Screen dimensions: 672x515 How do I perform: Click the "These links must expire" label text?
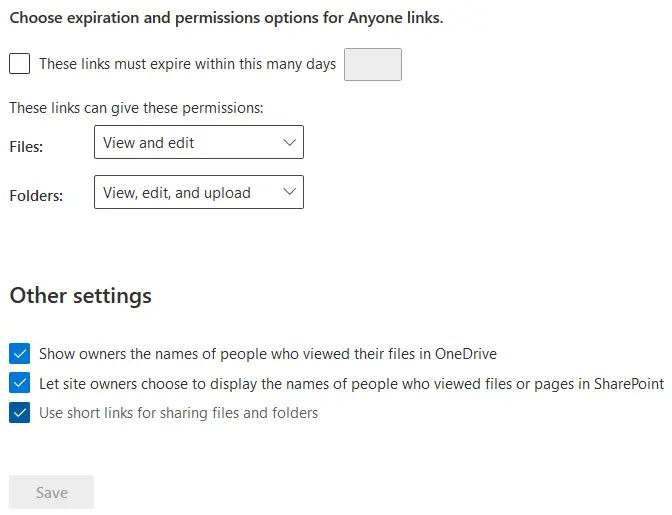coord(187,64)
